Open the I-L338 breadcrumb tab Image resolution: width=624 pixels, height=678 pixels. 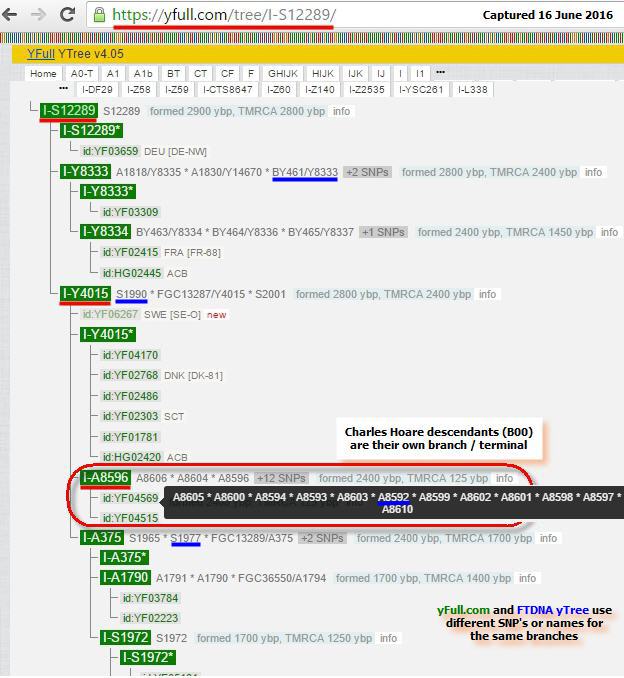[x=471, y=90]
